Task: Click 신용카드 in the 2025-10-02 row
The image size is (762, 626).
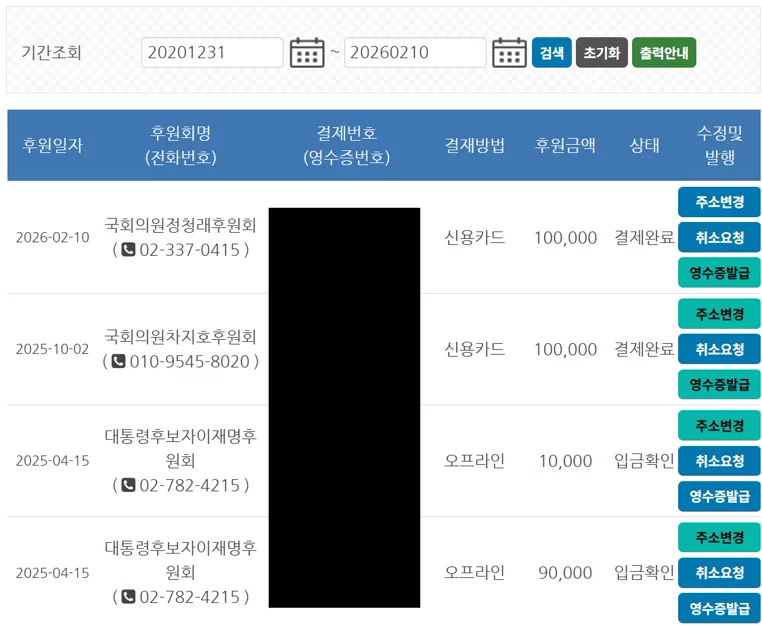Action: (x=475, y=349)
